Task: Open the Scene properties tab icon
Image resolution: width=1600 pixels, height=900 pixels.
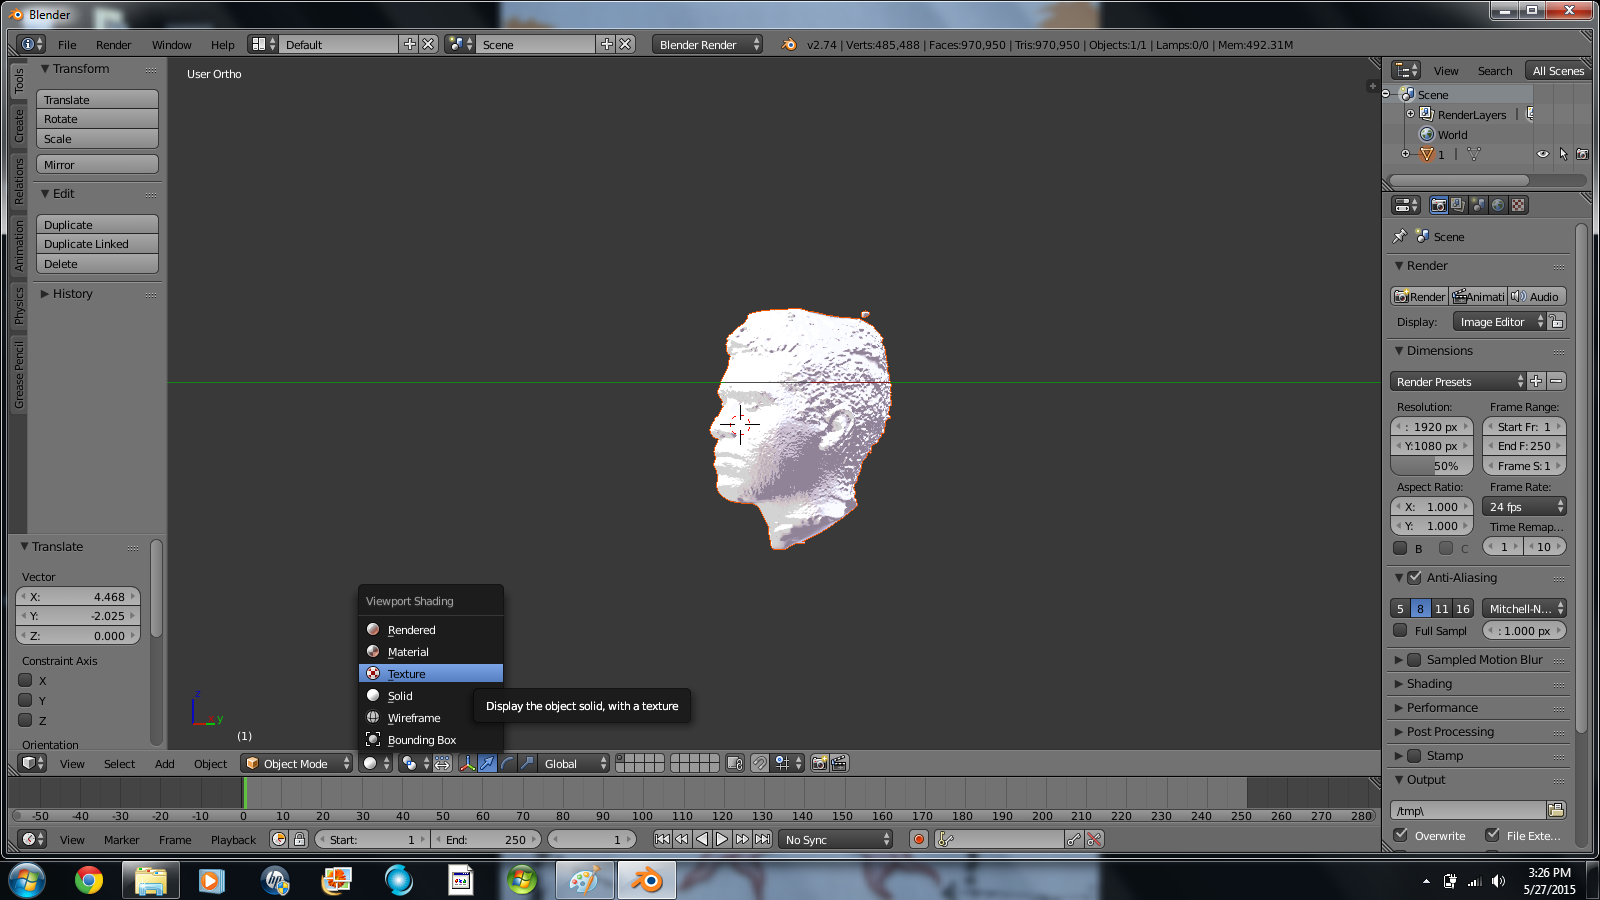Action: [x=1478, y=205]
